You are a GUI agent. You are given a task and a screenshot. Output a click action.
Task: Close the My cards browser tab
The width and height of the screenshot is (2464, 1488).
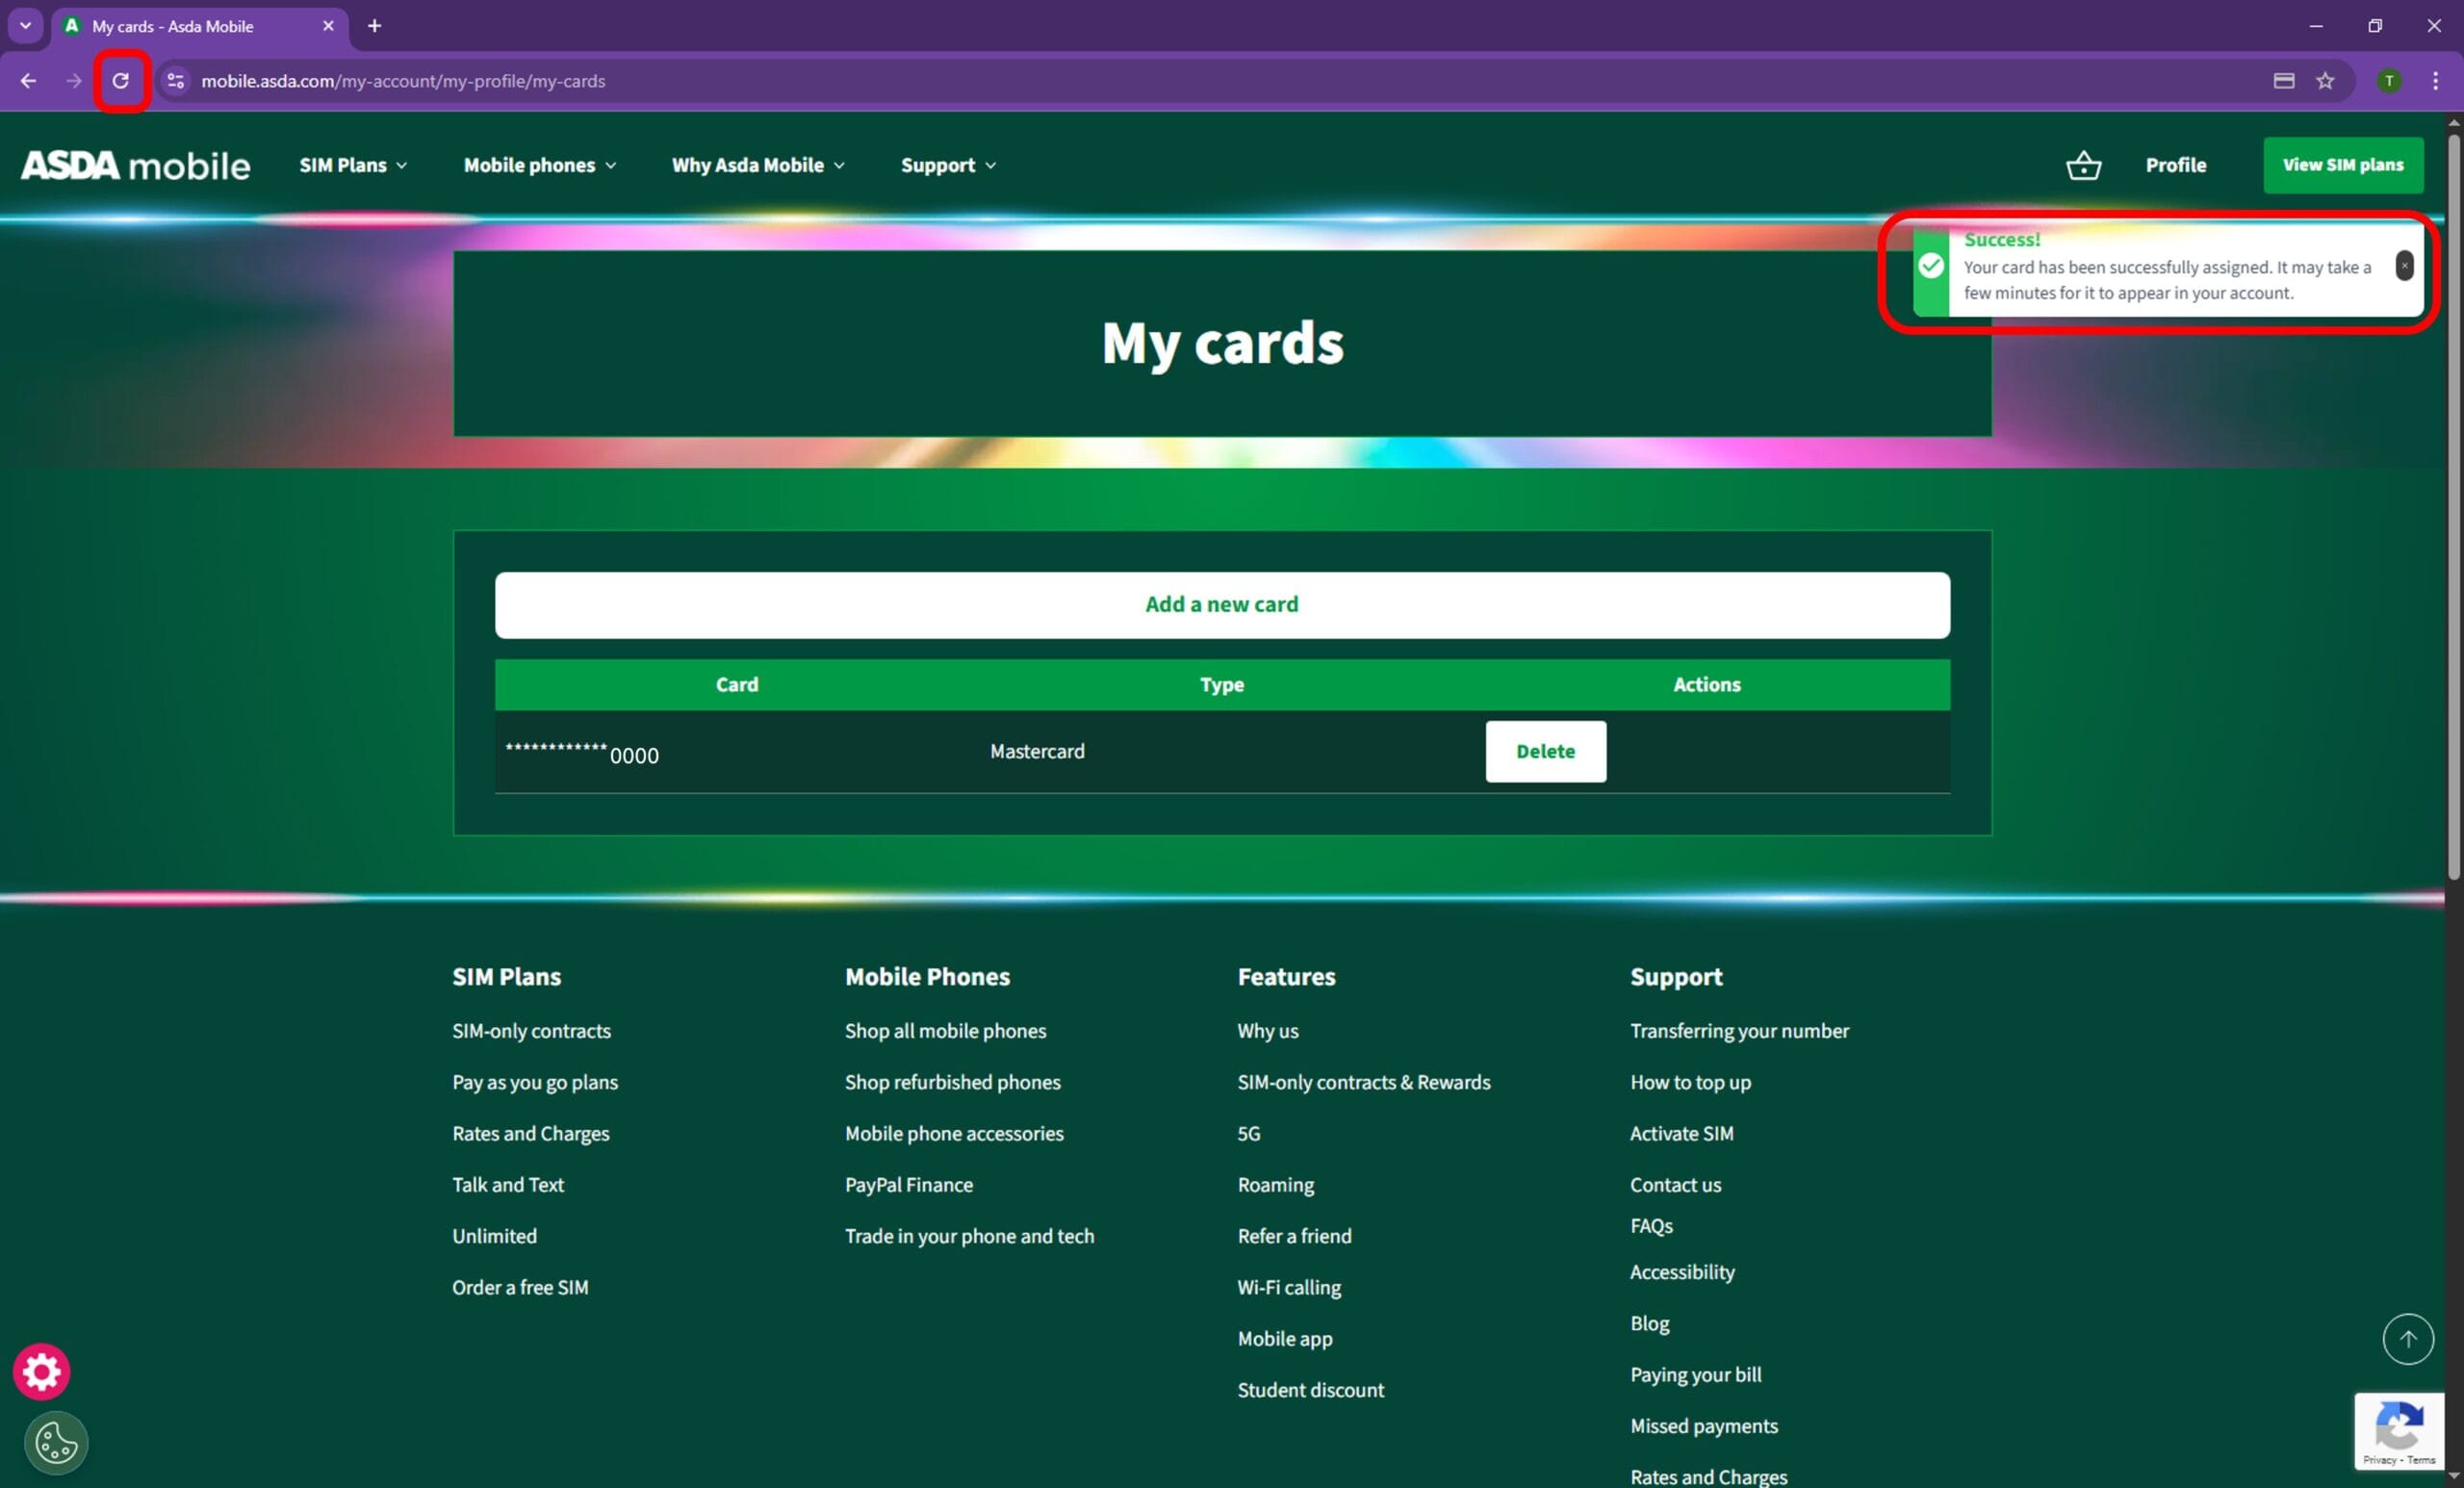coord(328,26)
